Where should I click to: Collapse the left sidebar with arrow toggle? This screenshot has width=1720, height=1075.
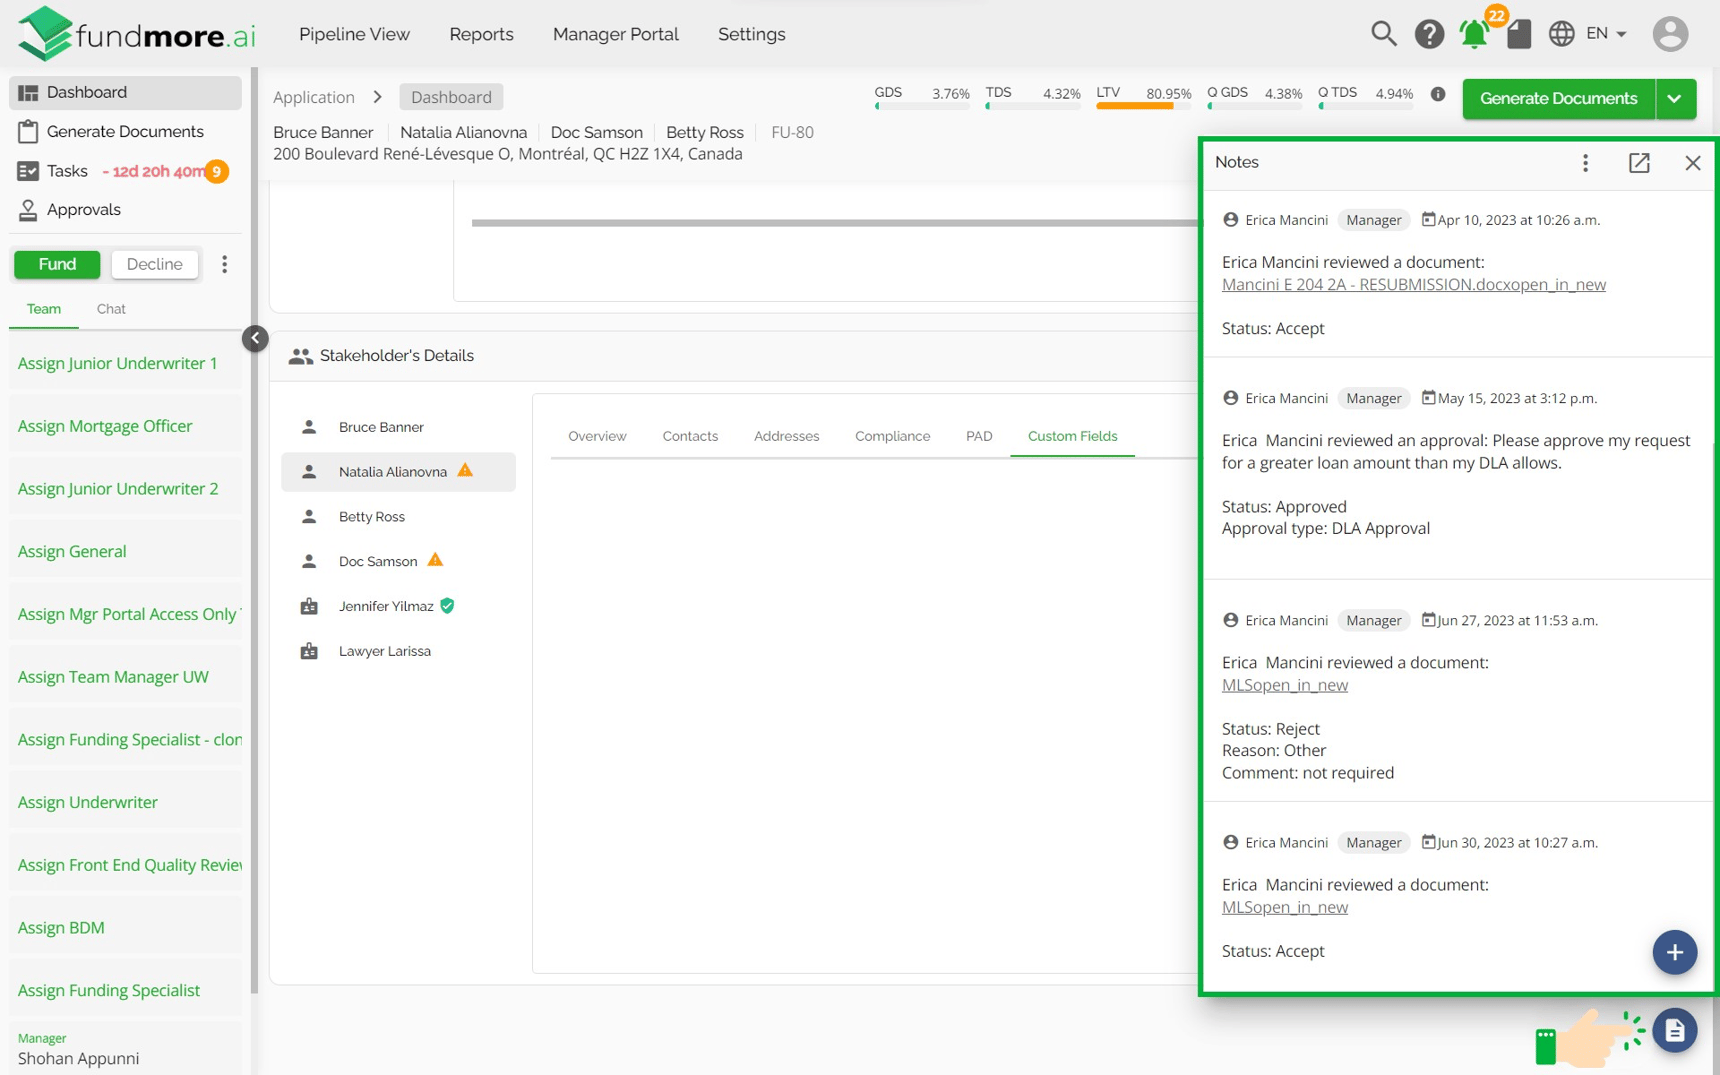click(x=255, y=338)
